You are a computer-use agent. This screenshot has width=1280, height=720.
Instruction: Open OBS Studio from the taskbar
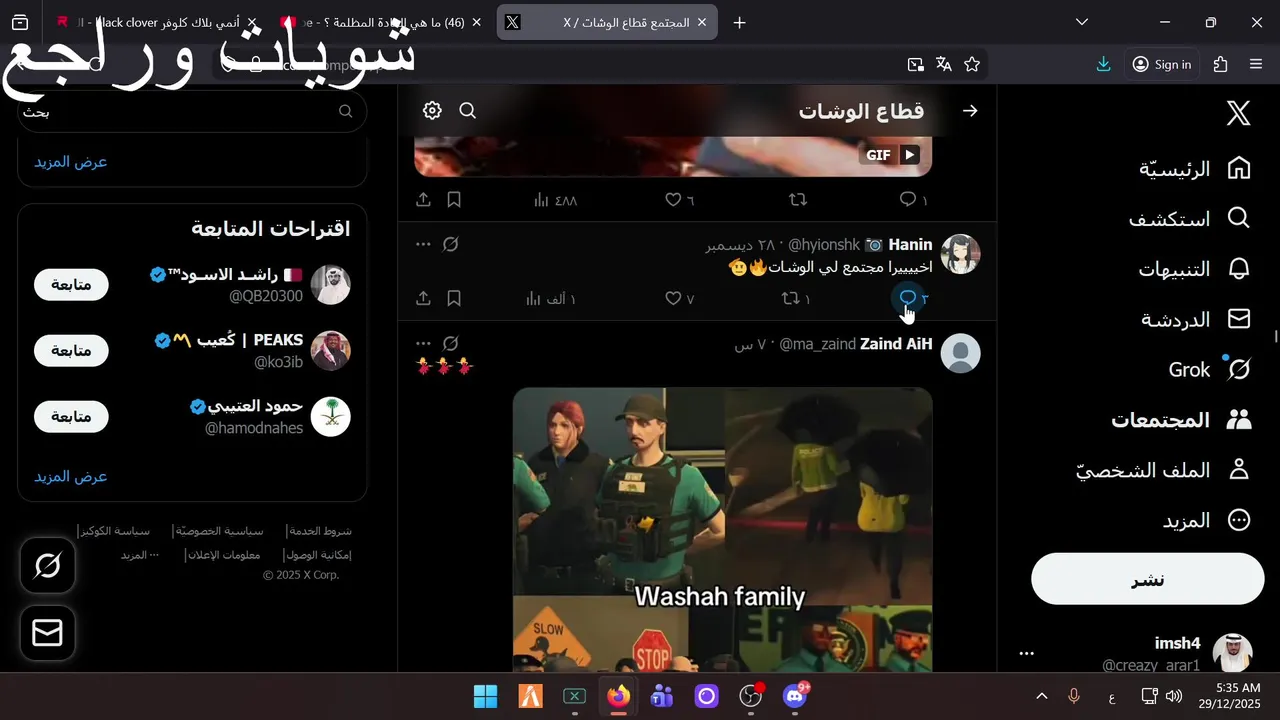[751, 696]
